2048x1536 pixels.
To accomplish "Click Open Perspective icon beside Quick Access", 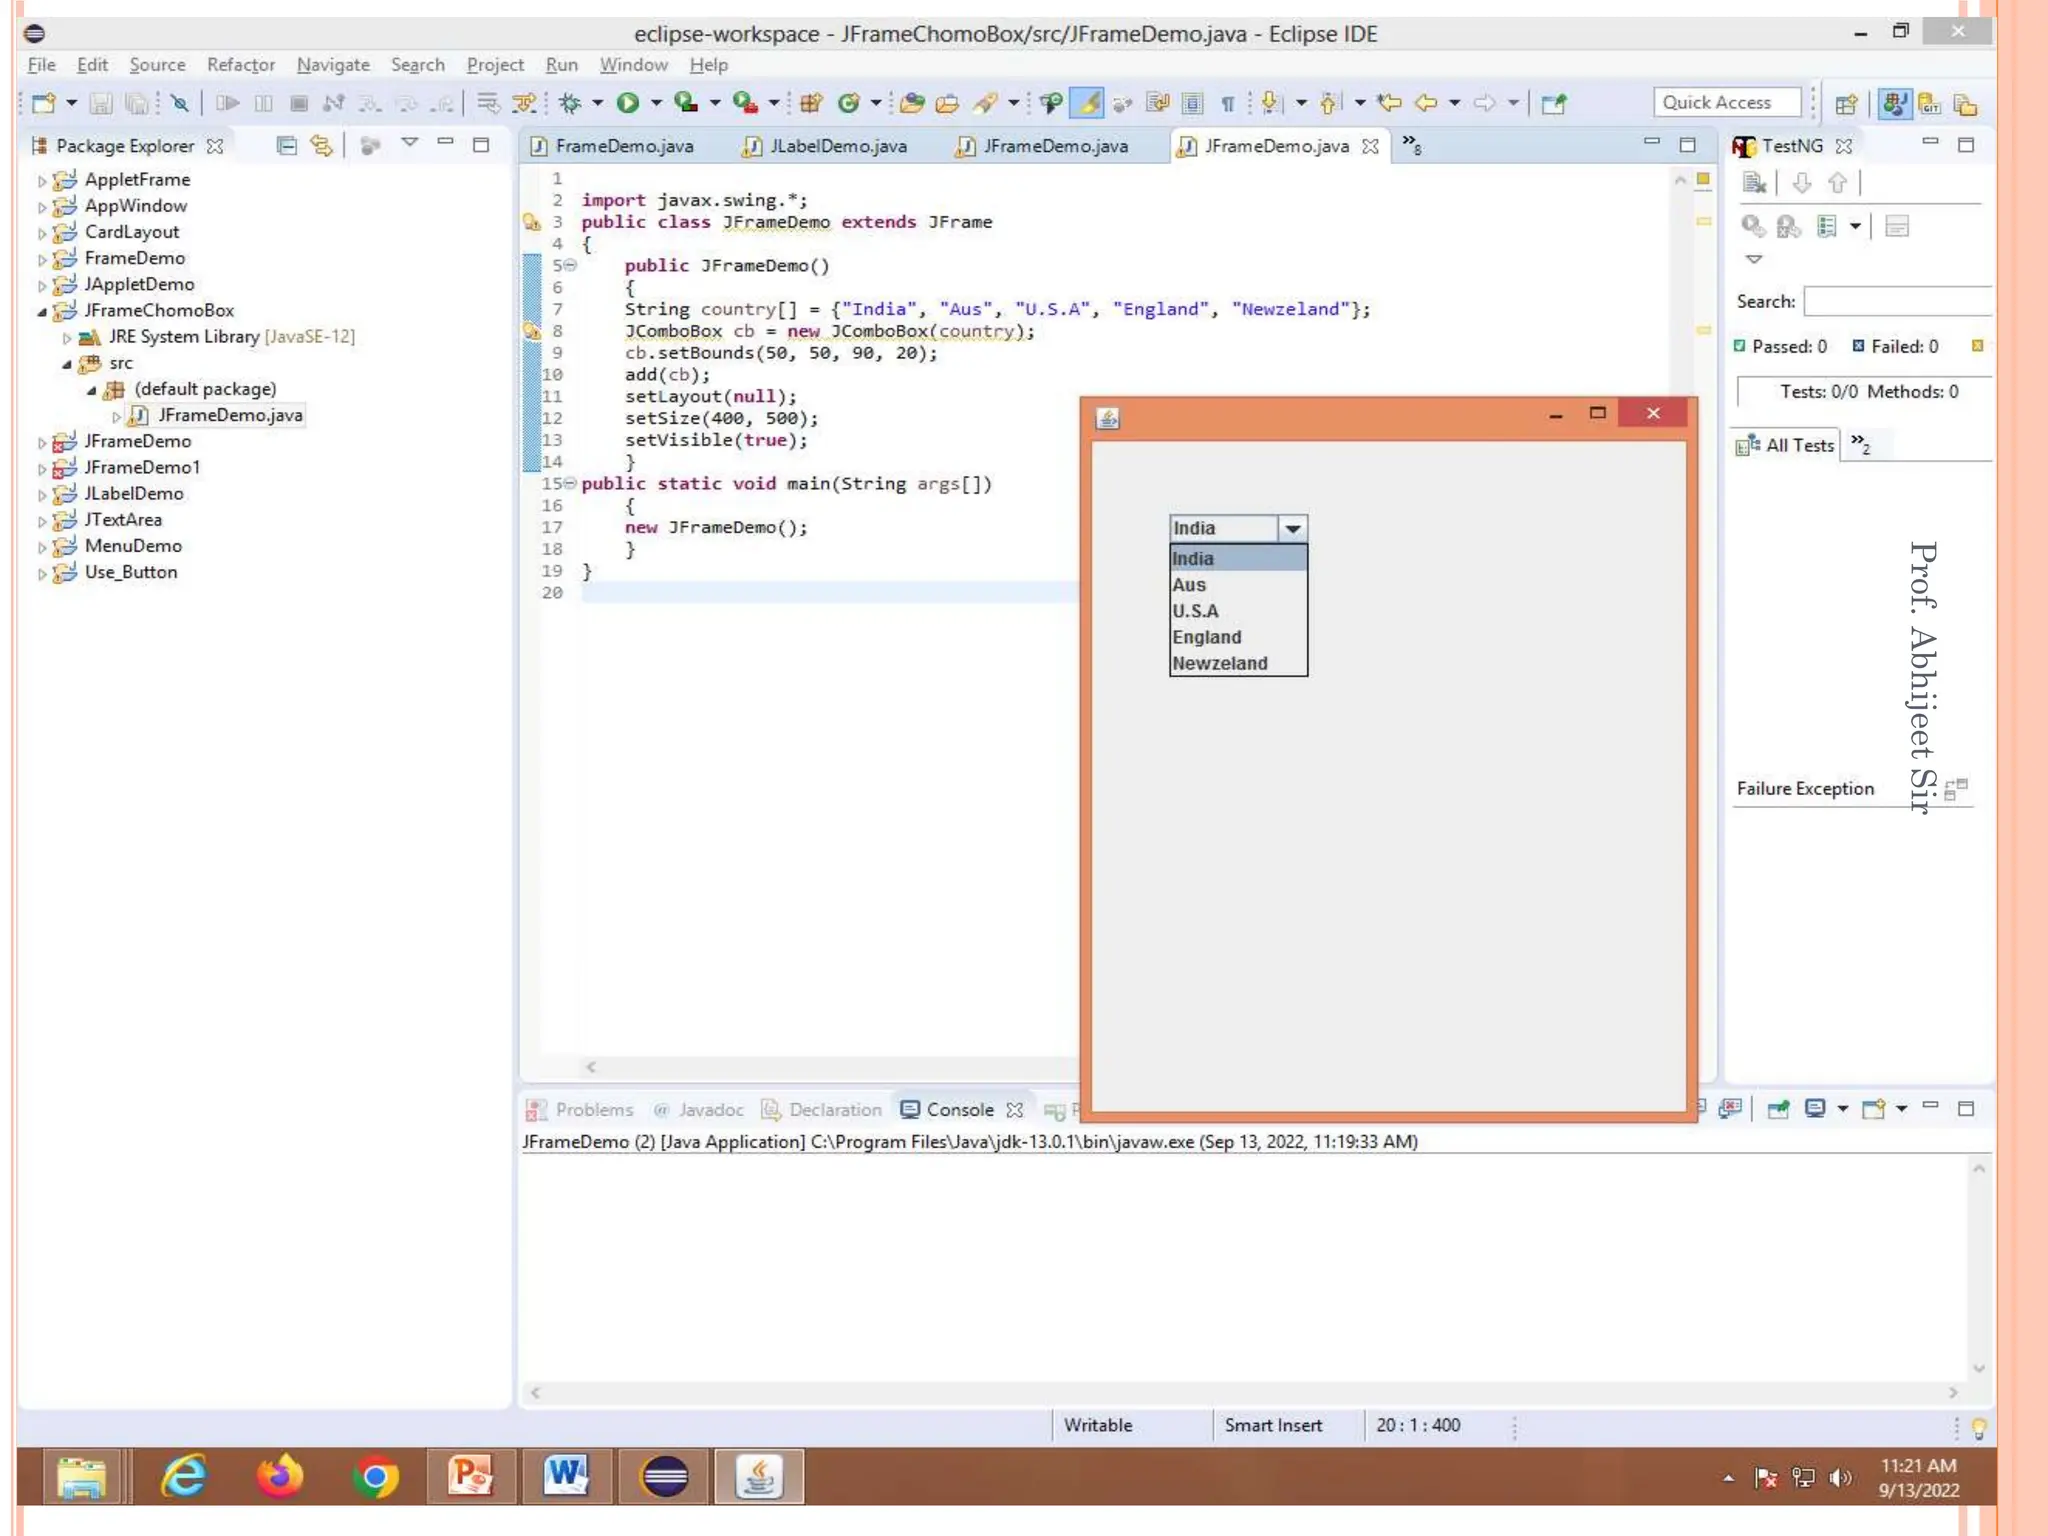I will pos(1846,104).
